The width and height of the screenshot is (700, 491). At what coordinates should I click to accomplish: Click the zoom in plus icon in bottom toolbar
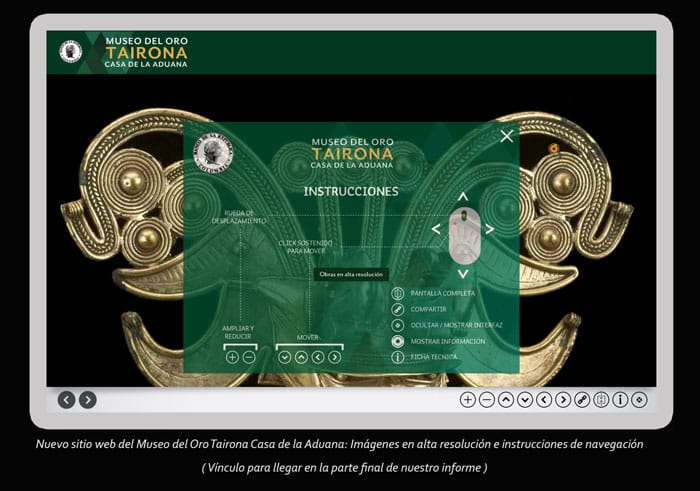pyautogui.click(x=467, y=399)
